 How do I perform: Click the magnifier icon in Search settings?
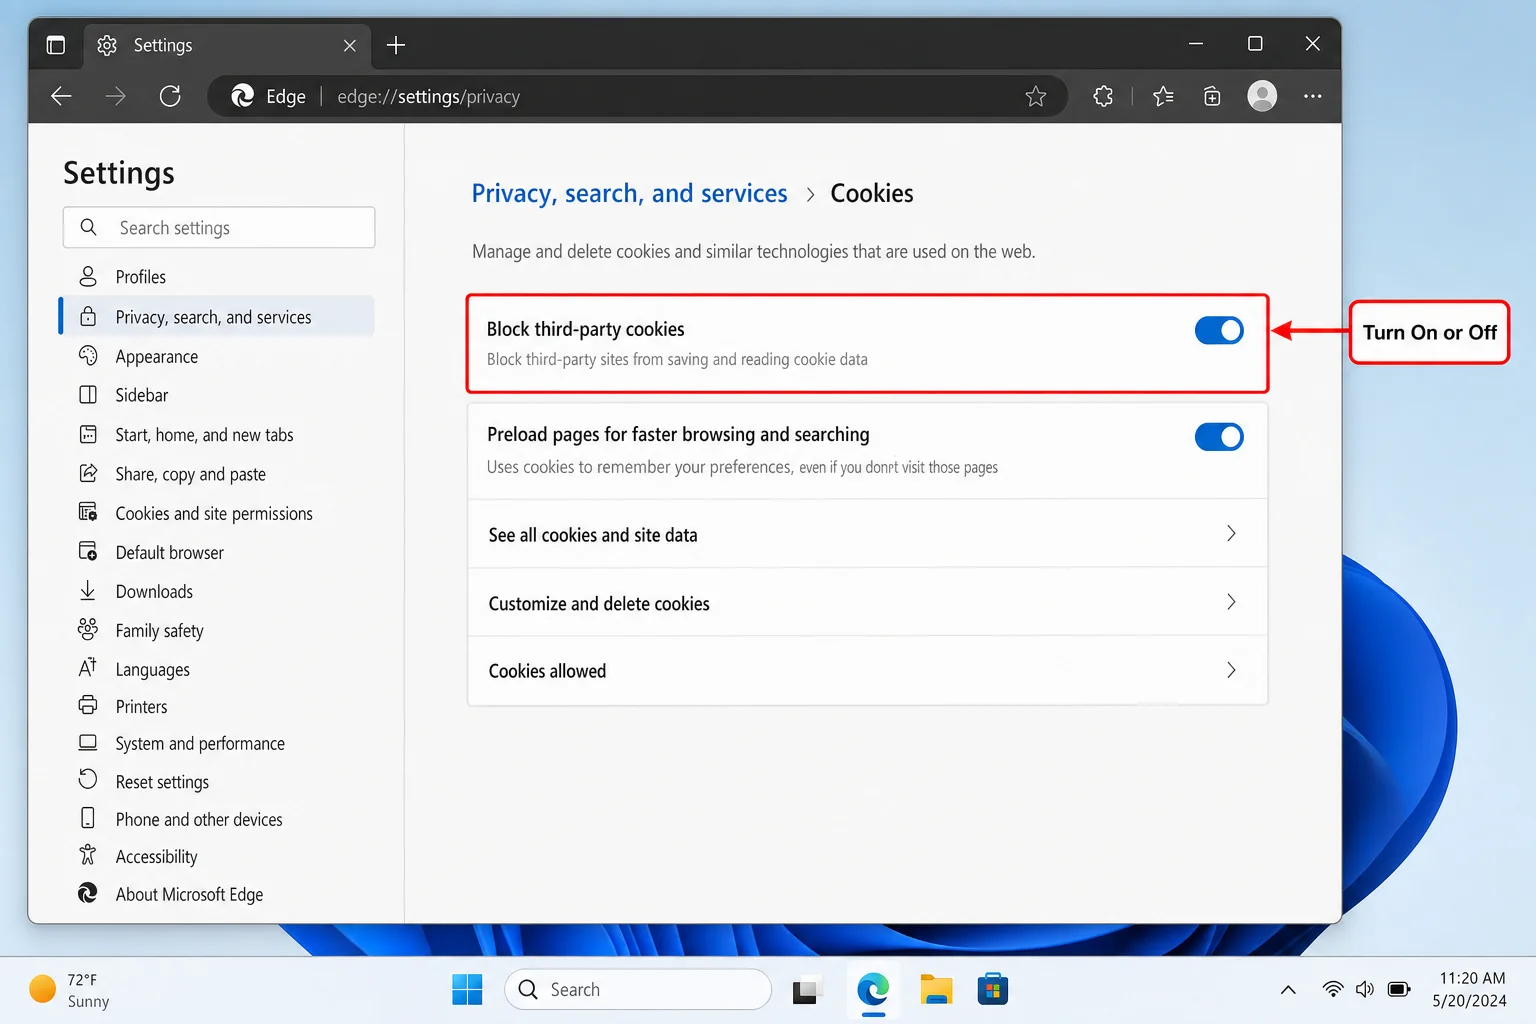click(x=89, y=227)
